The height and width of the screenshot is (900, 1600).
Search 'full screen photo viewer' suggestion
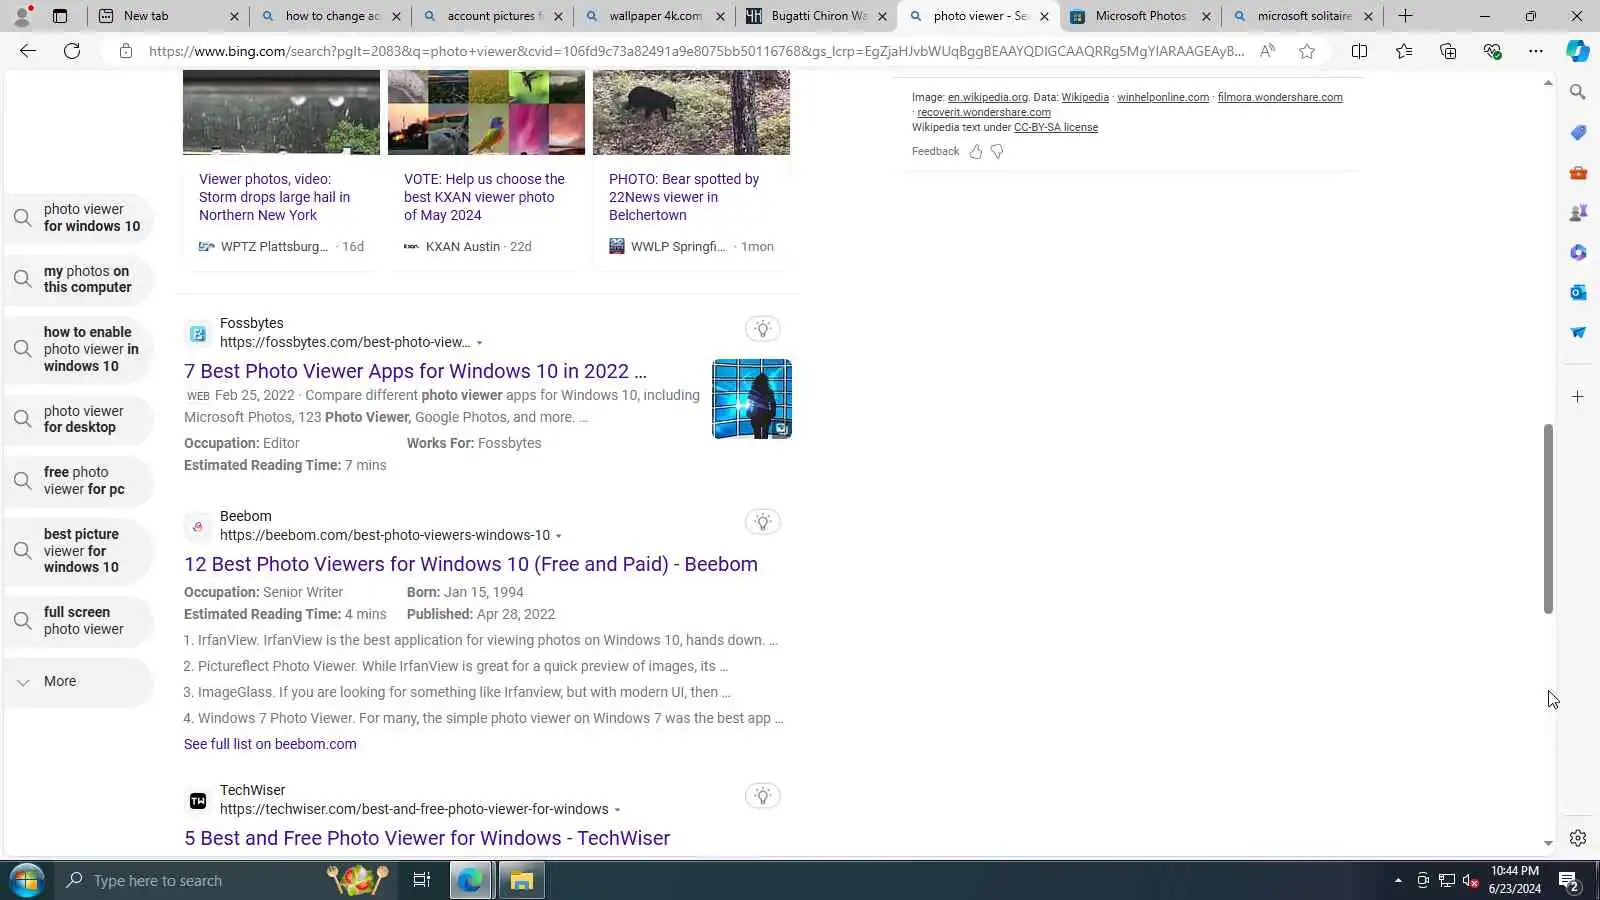(x=78, y=621)
